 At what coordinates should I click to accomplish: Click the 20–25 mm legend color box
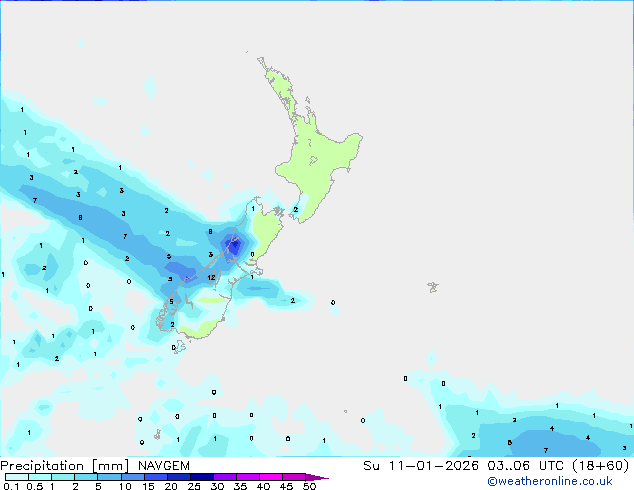click(x=179, y=477)
